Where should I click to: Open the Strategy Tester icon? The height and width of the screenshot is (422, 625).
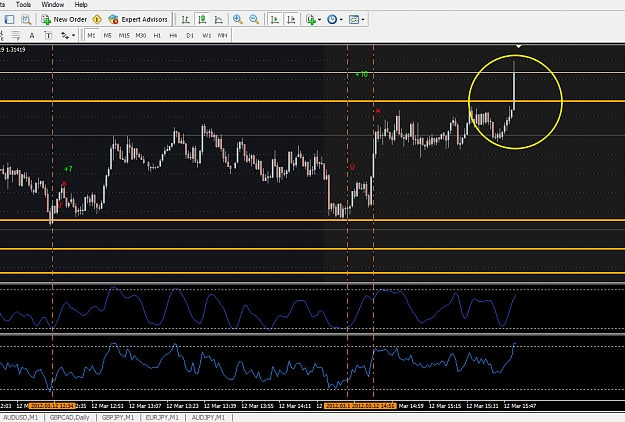26,19
